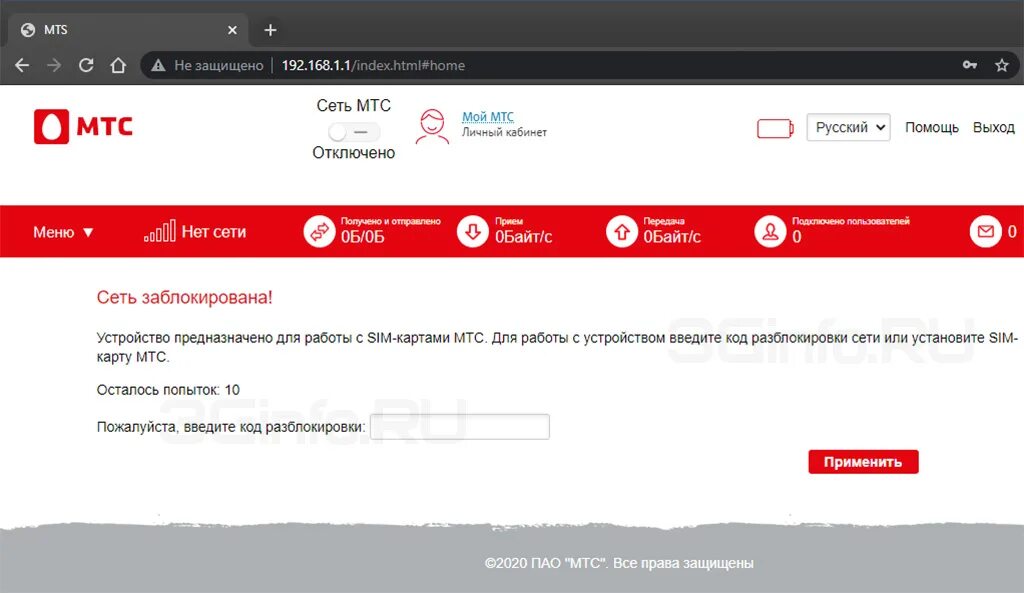
Task: Click the personal account avatar icon
Action: (x=432, y=126)
